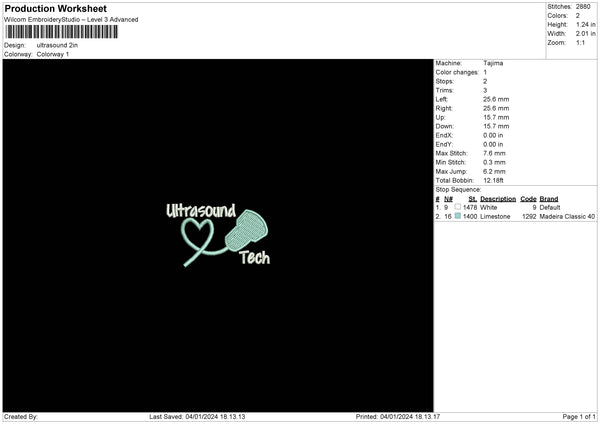Click the Width value '2.01 in'

point(586,34)
